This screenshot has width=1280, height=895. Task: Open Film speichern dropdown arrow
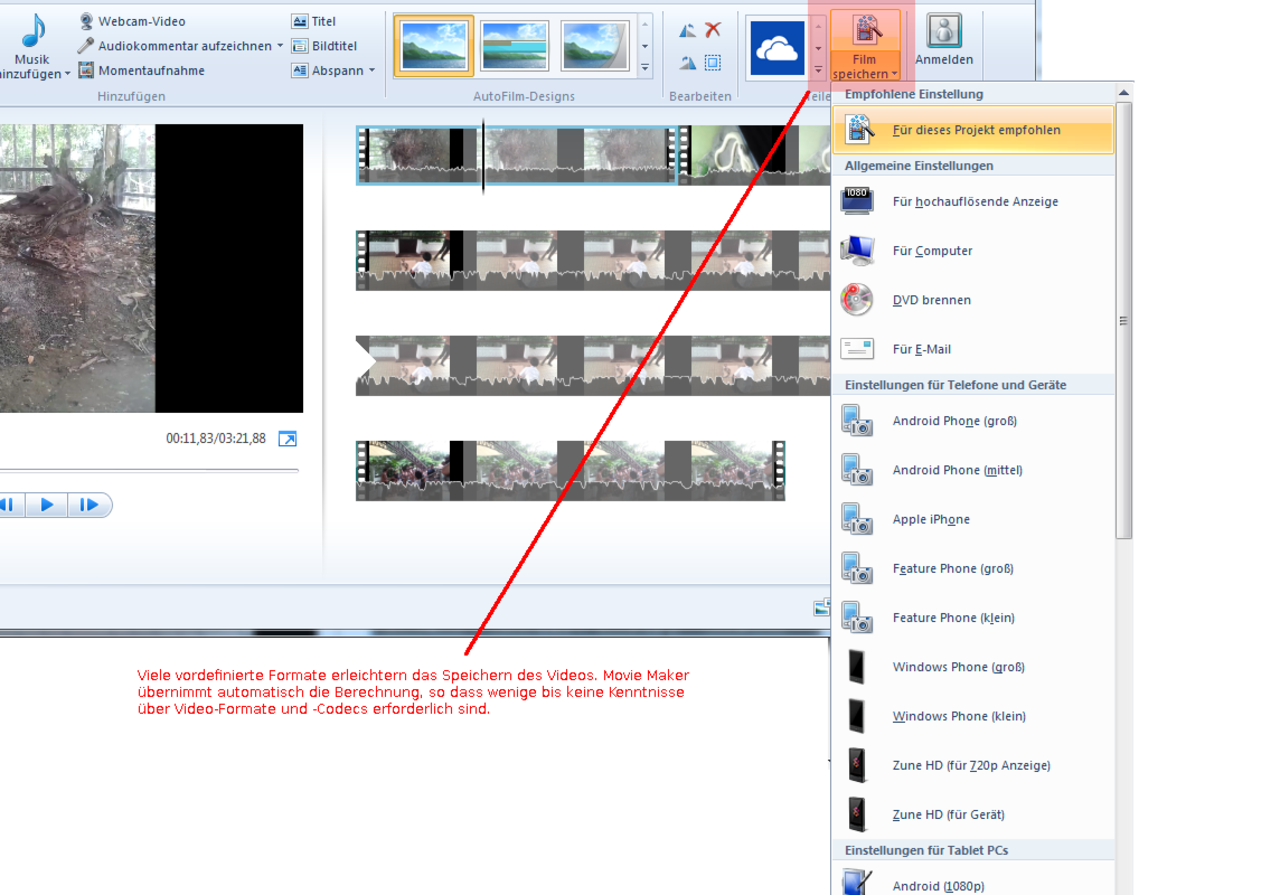coord(894,75)
